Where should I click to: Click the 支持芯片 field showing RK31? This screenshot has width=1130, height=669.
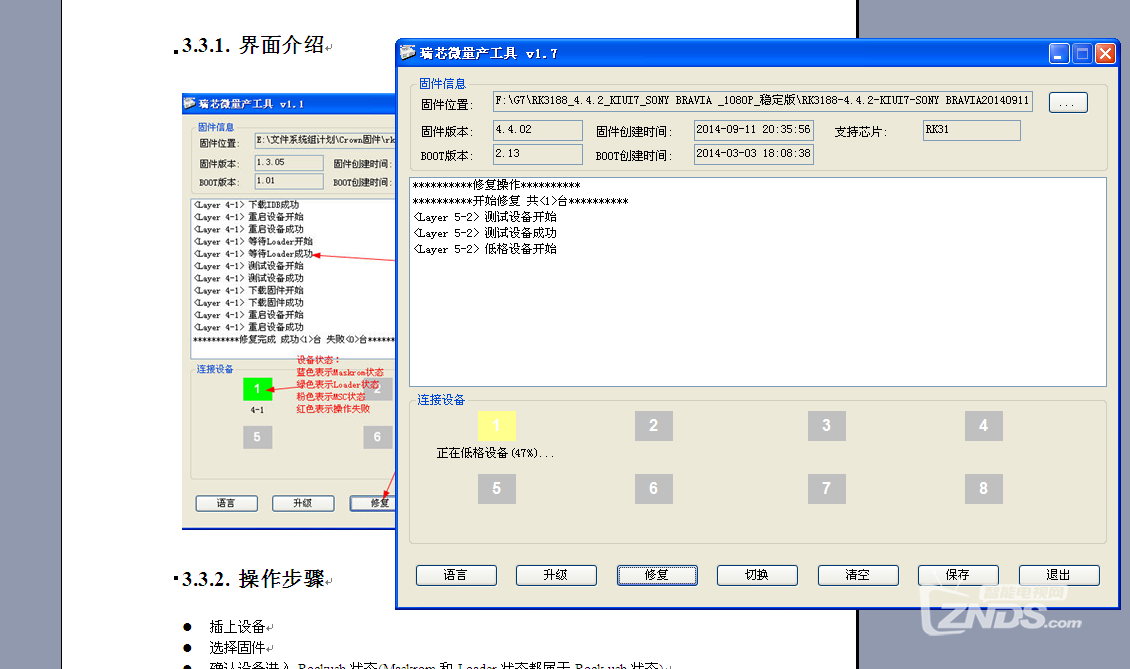[x=971, y=130]
